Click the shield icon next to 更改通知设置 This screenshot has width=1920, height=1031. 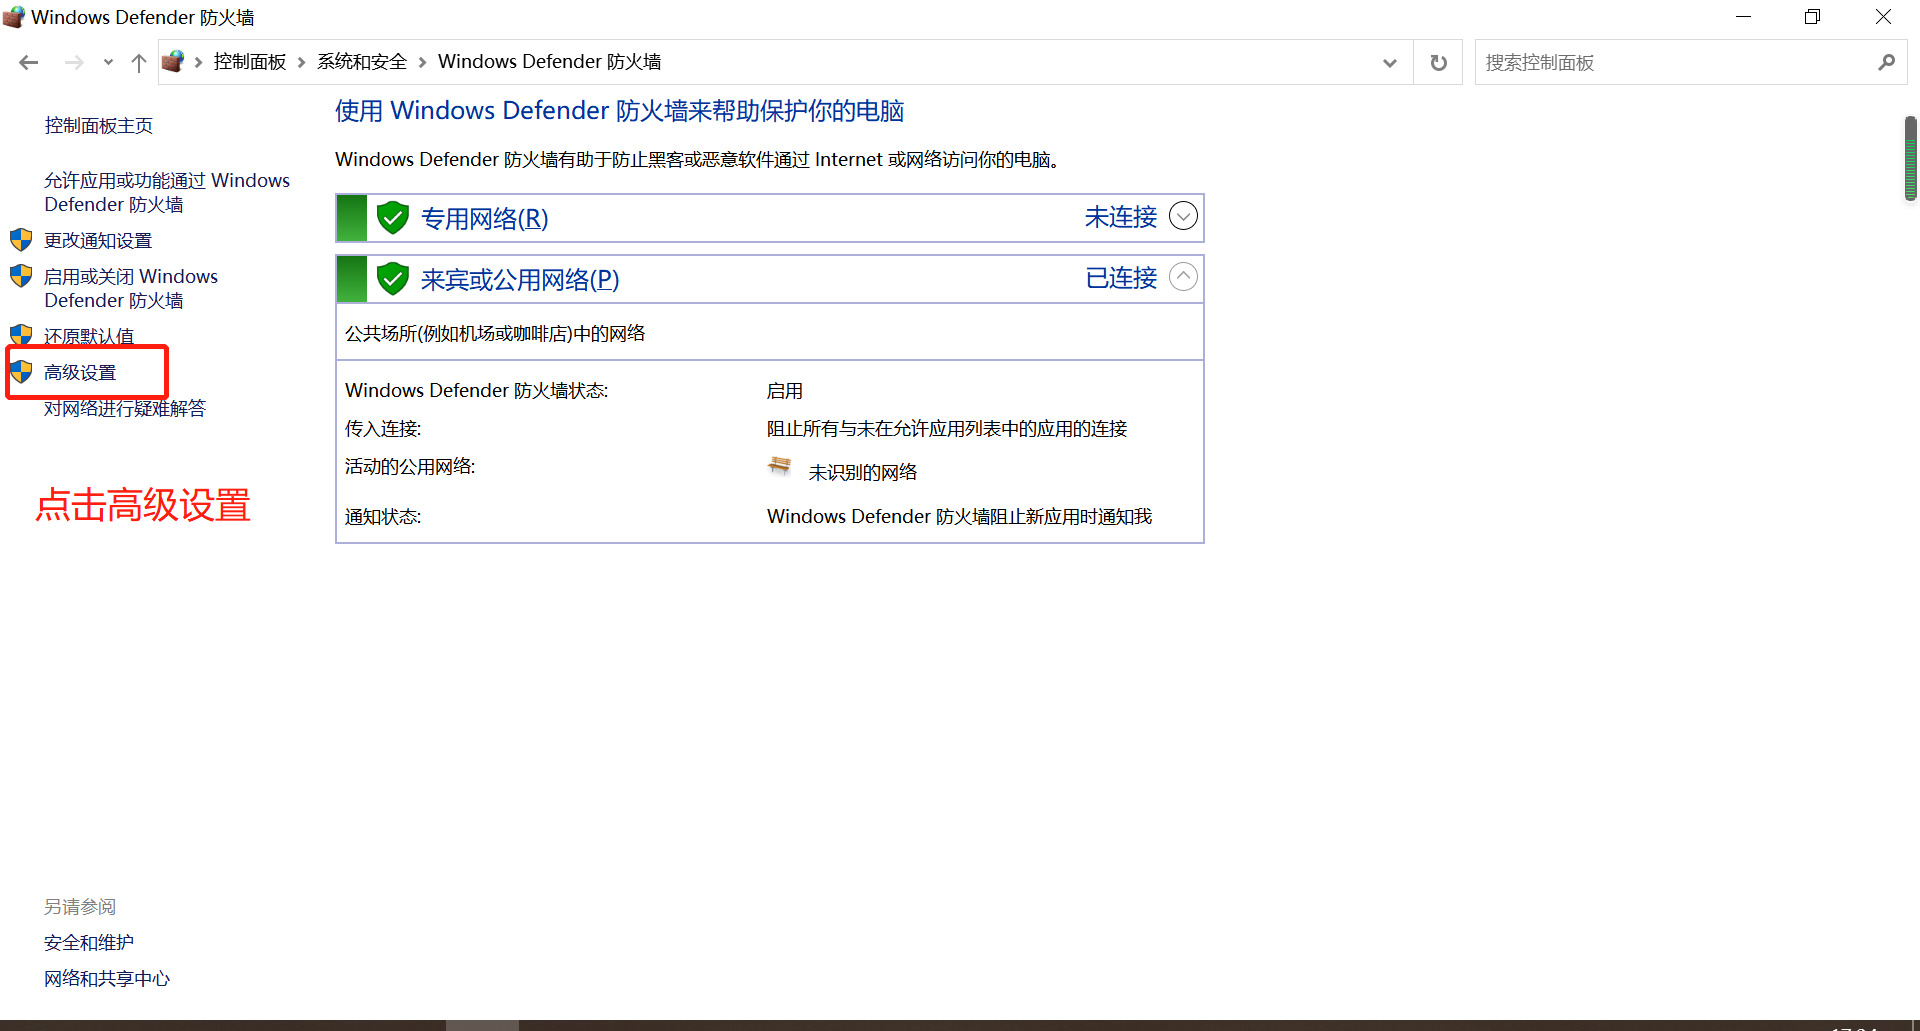[x=21, y=240]
